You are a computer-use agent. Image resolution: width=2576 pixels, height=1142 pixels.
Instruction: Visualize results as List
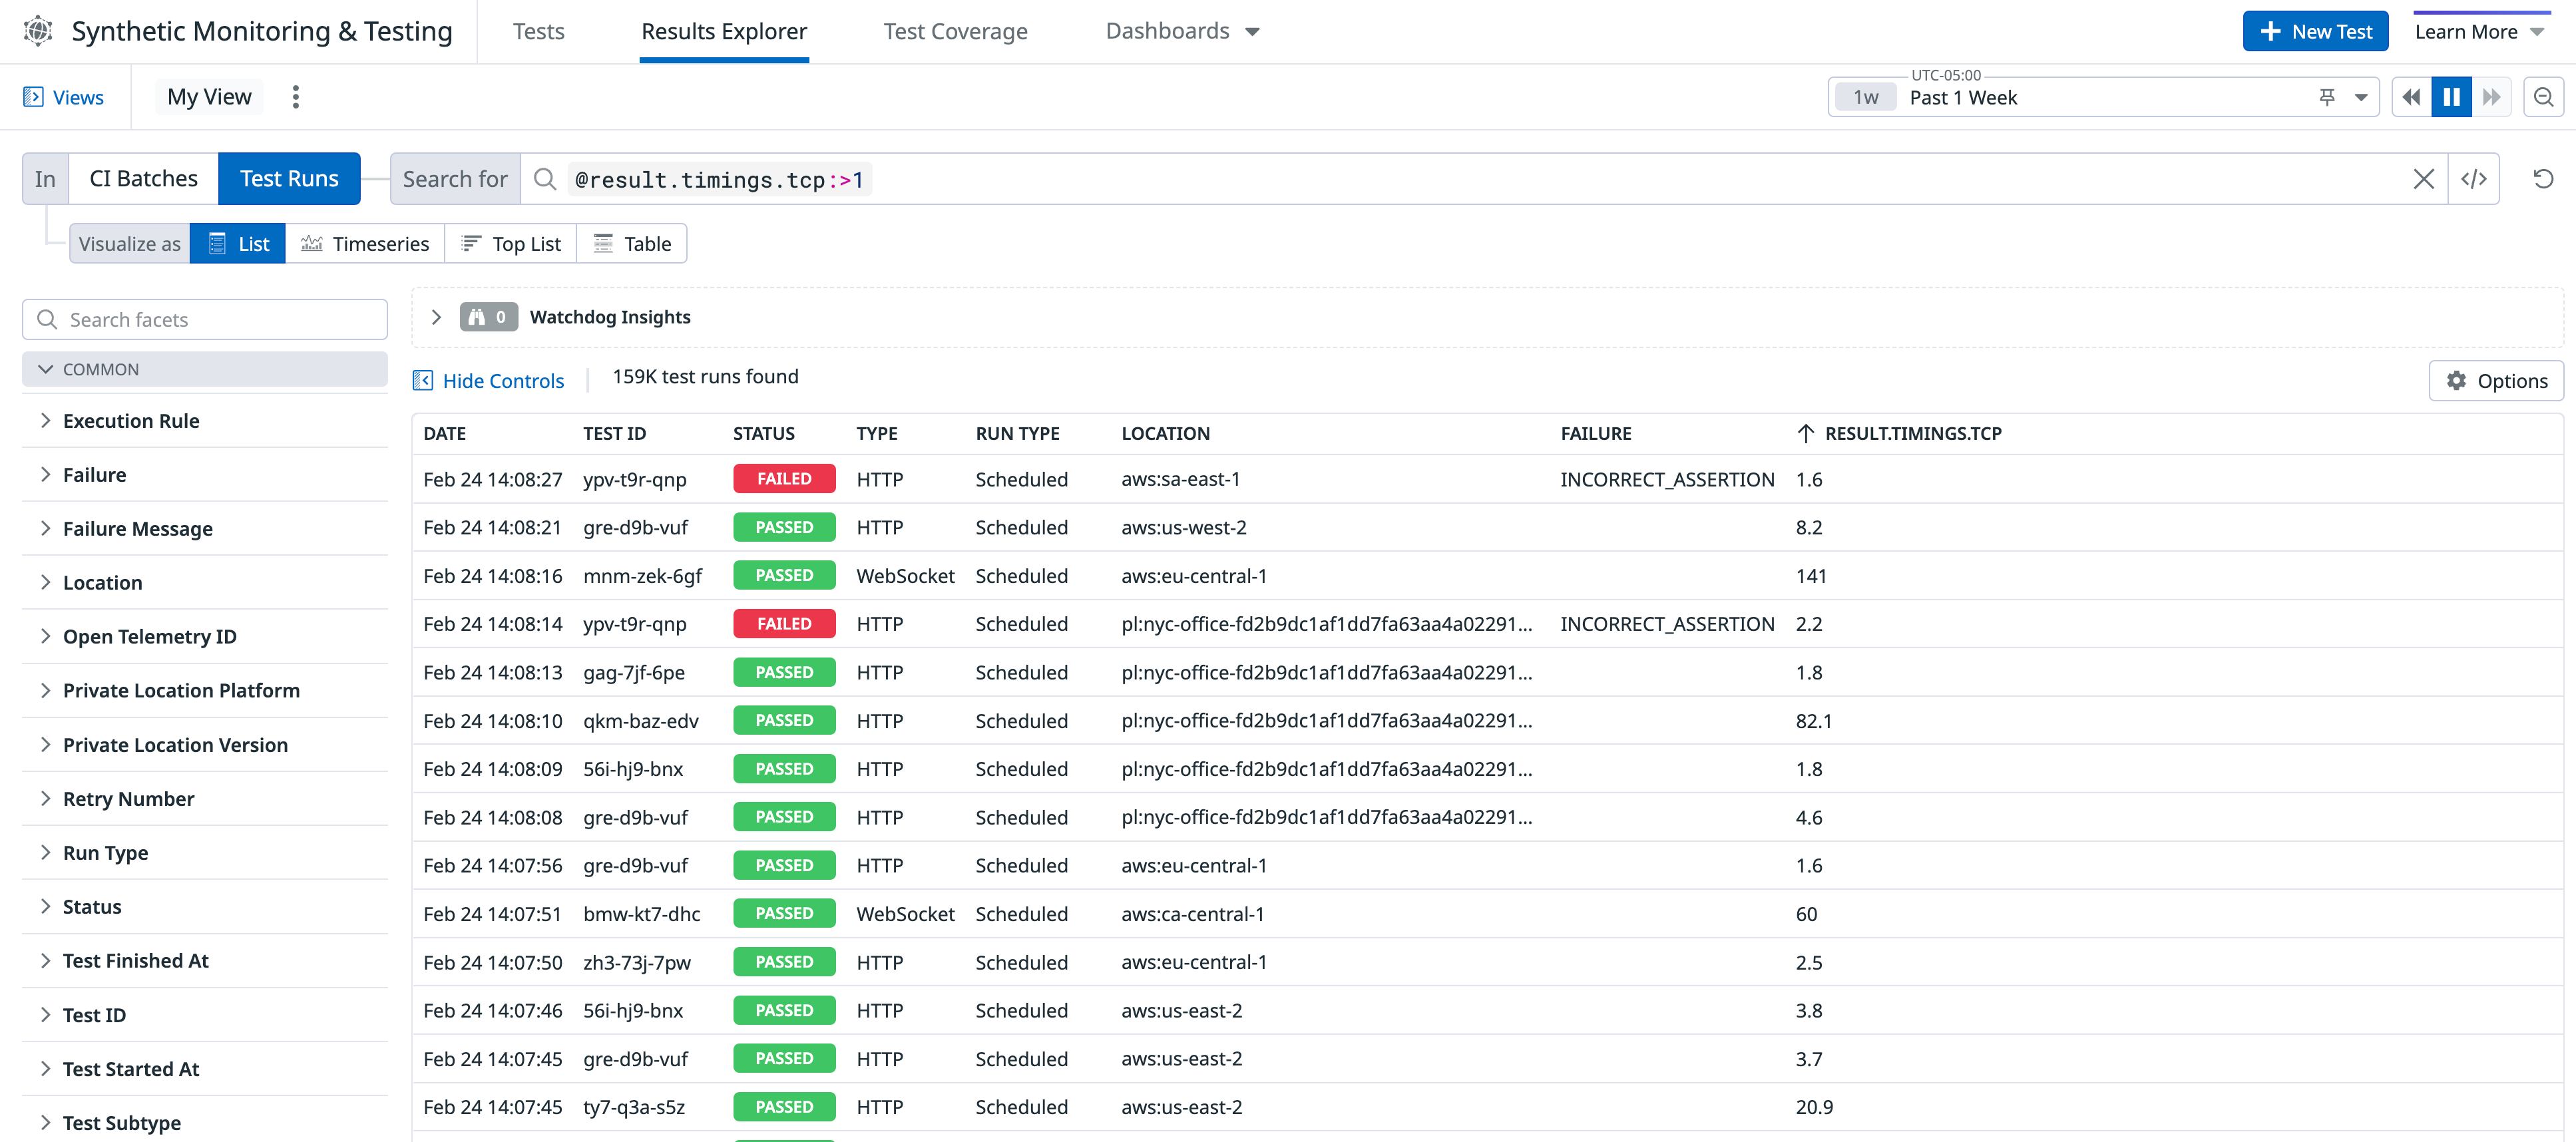tap(238, 244)
